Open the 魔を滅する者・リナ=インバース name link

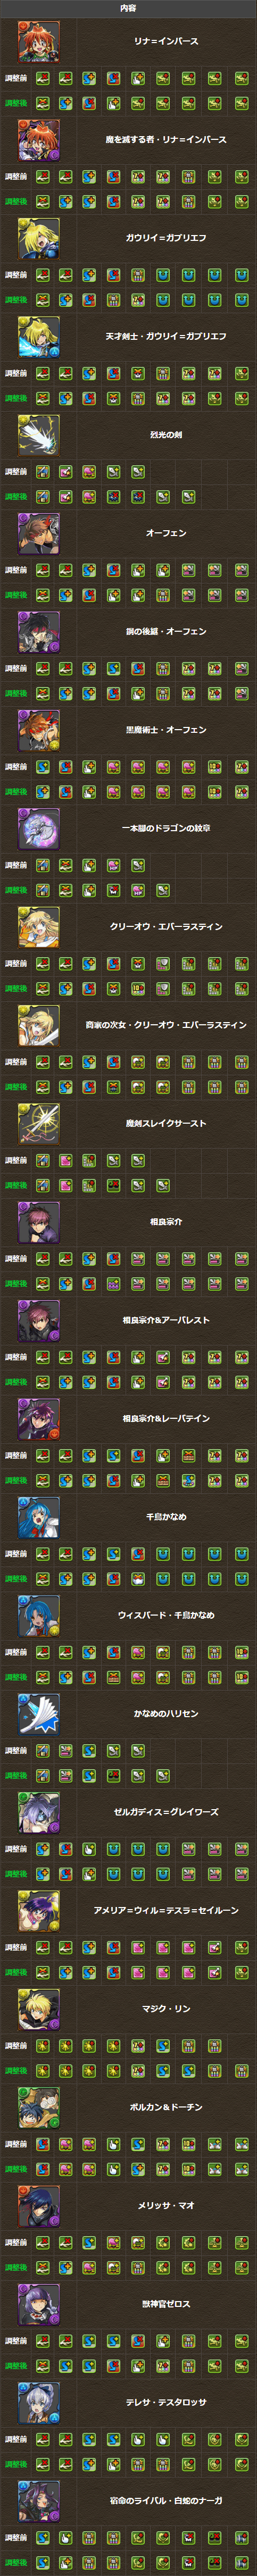pos(166,140)
